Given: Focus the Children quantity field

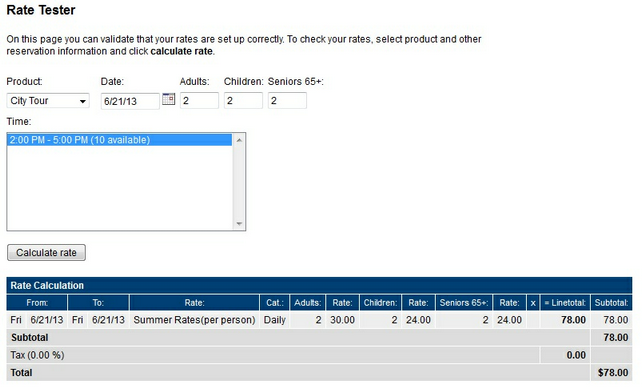Looking at the screenshot, I should click(x=243, y=101).
